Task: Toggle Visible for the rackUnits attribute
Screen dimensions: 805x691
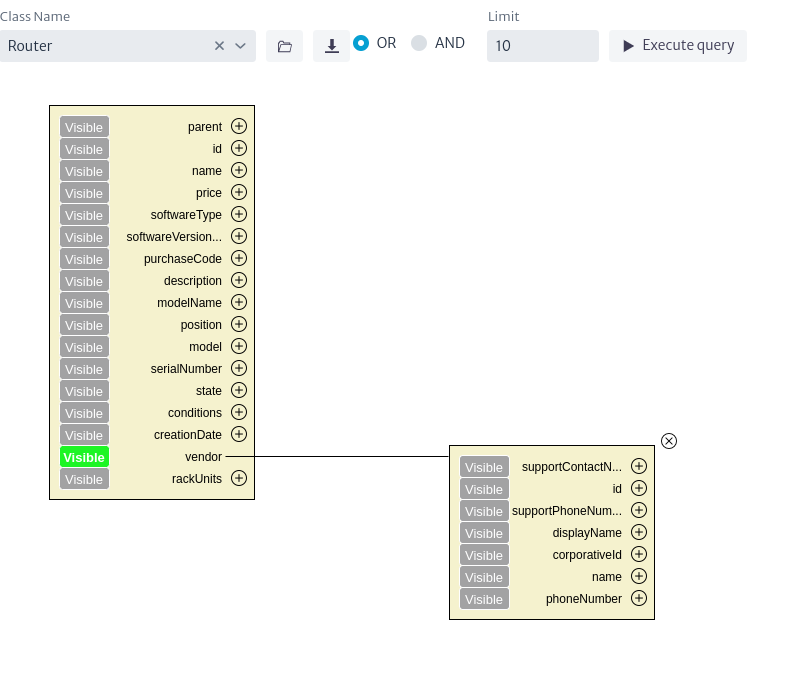Action: point(84,479)
